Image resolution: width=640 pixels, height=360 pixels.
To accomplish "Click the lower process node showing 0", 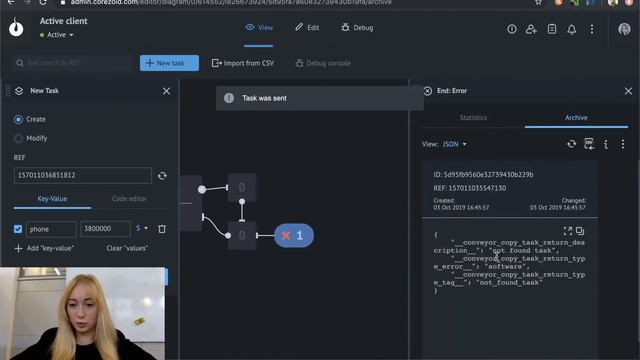I will coord(242,236).
